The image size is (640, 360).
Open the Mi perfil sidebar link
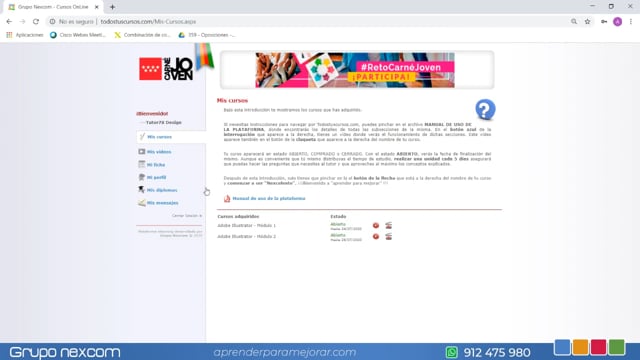point(156,178)
